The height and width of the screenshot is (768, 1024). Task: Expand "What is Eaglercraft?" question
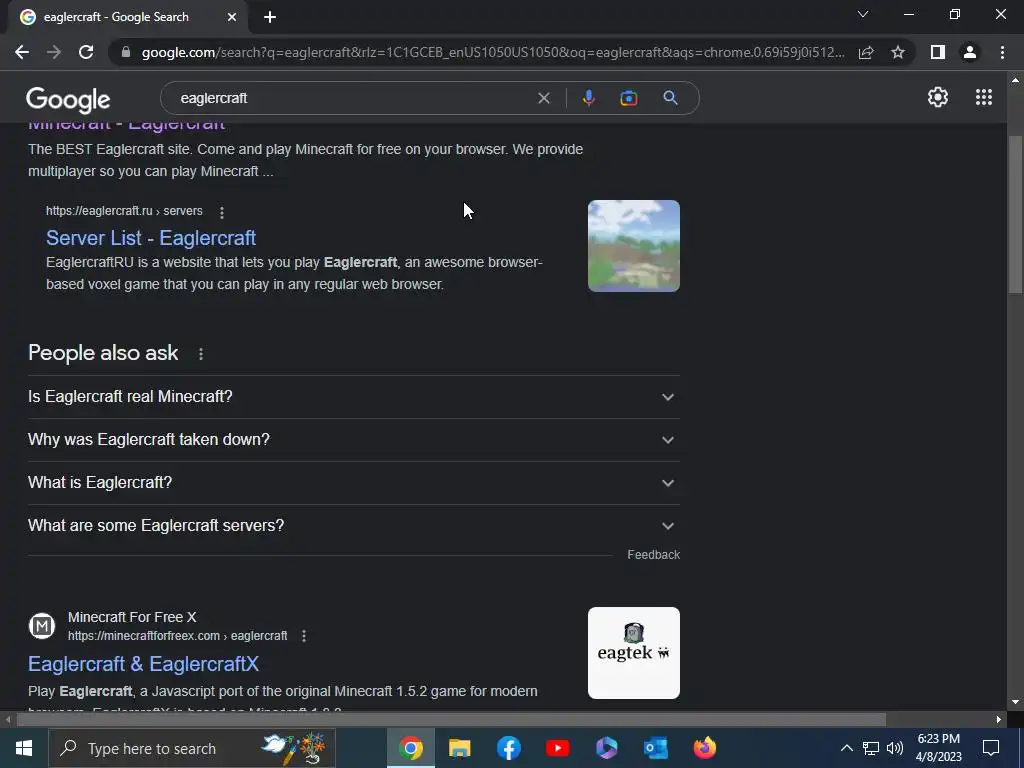coord(354,483)
